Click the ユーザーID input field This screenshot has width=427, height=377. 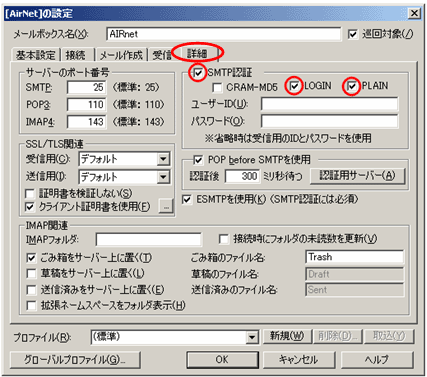click(329, 104)
